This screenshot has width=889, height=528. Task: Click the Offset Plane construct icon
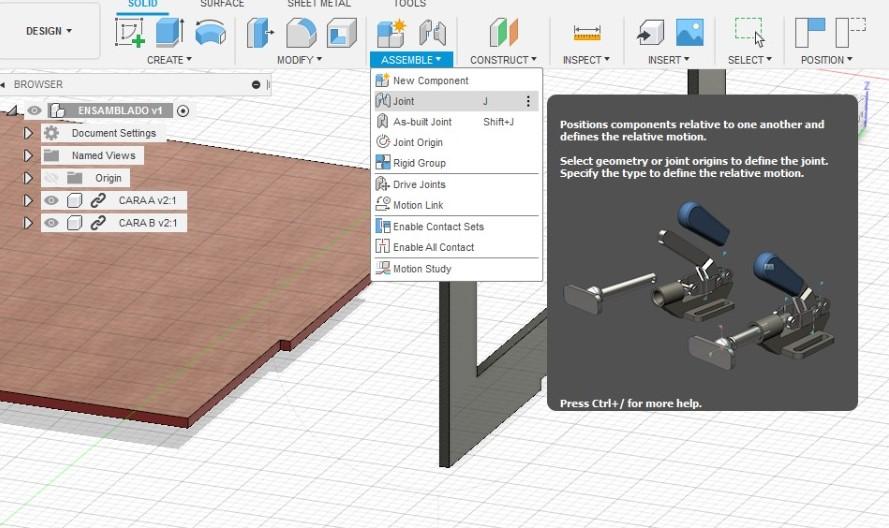point(504,33)
